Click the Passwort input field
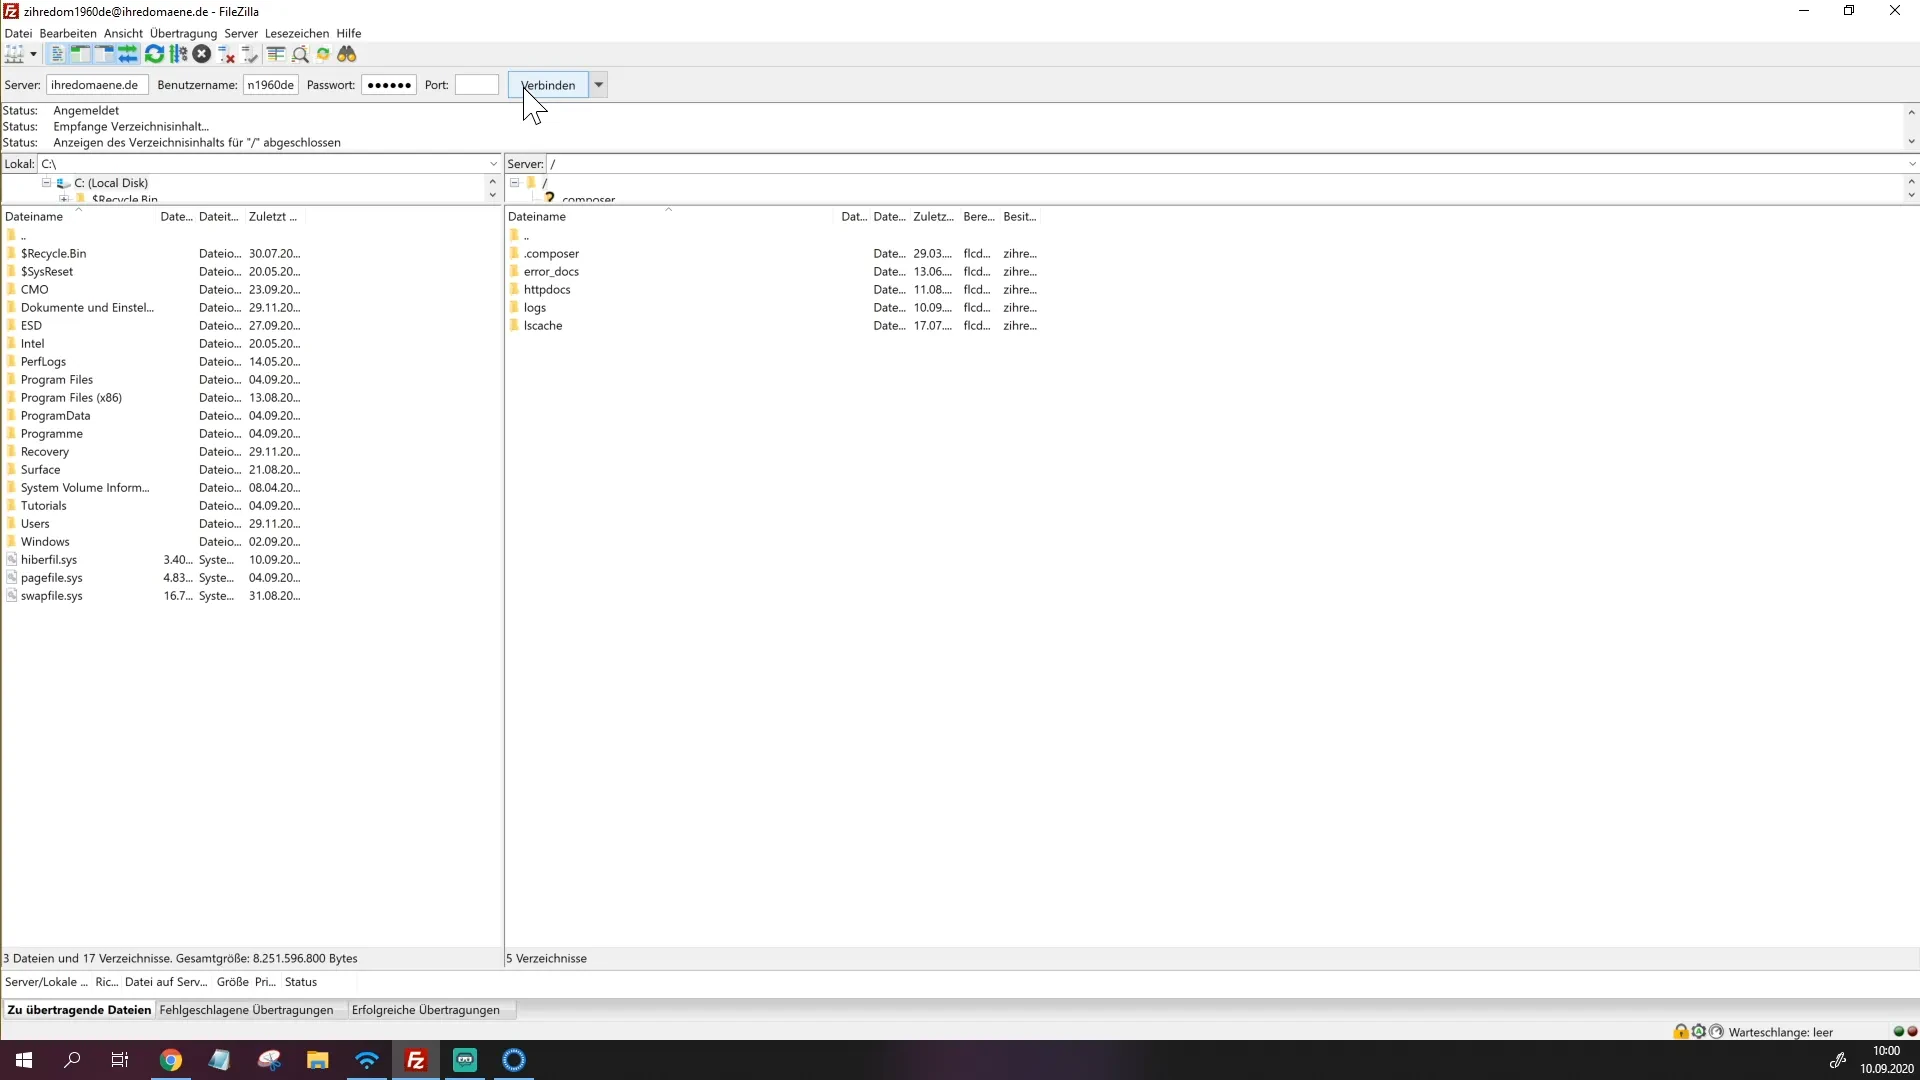Viewport: 1920px width, 1080px height. pos(389,85)
